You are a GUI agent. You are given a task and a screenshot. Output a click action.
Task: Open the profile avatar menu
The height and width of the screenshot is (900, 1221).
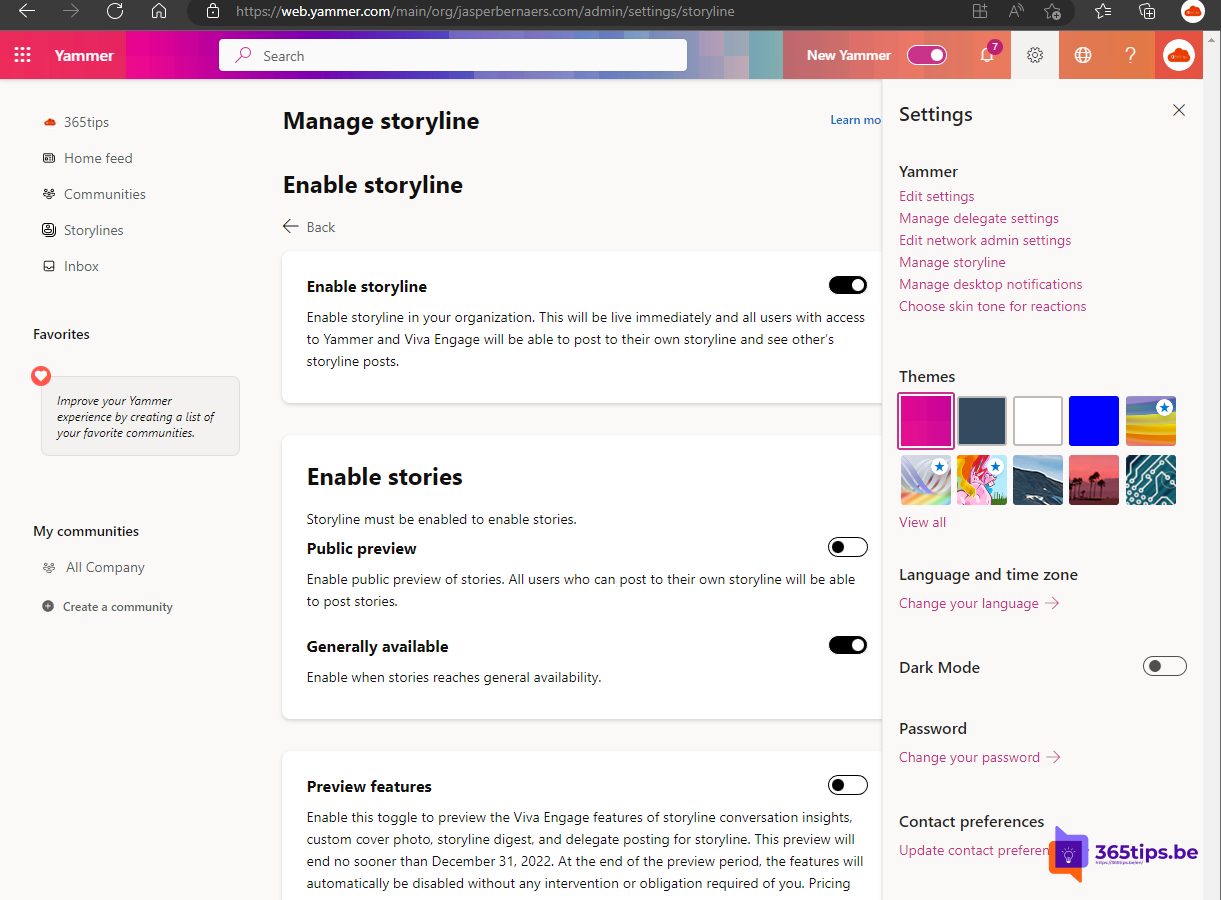[x=1179, y=55]
